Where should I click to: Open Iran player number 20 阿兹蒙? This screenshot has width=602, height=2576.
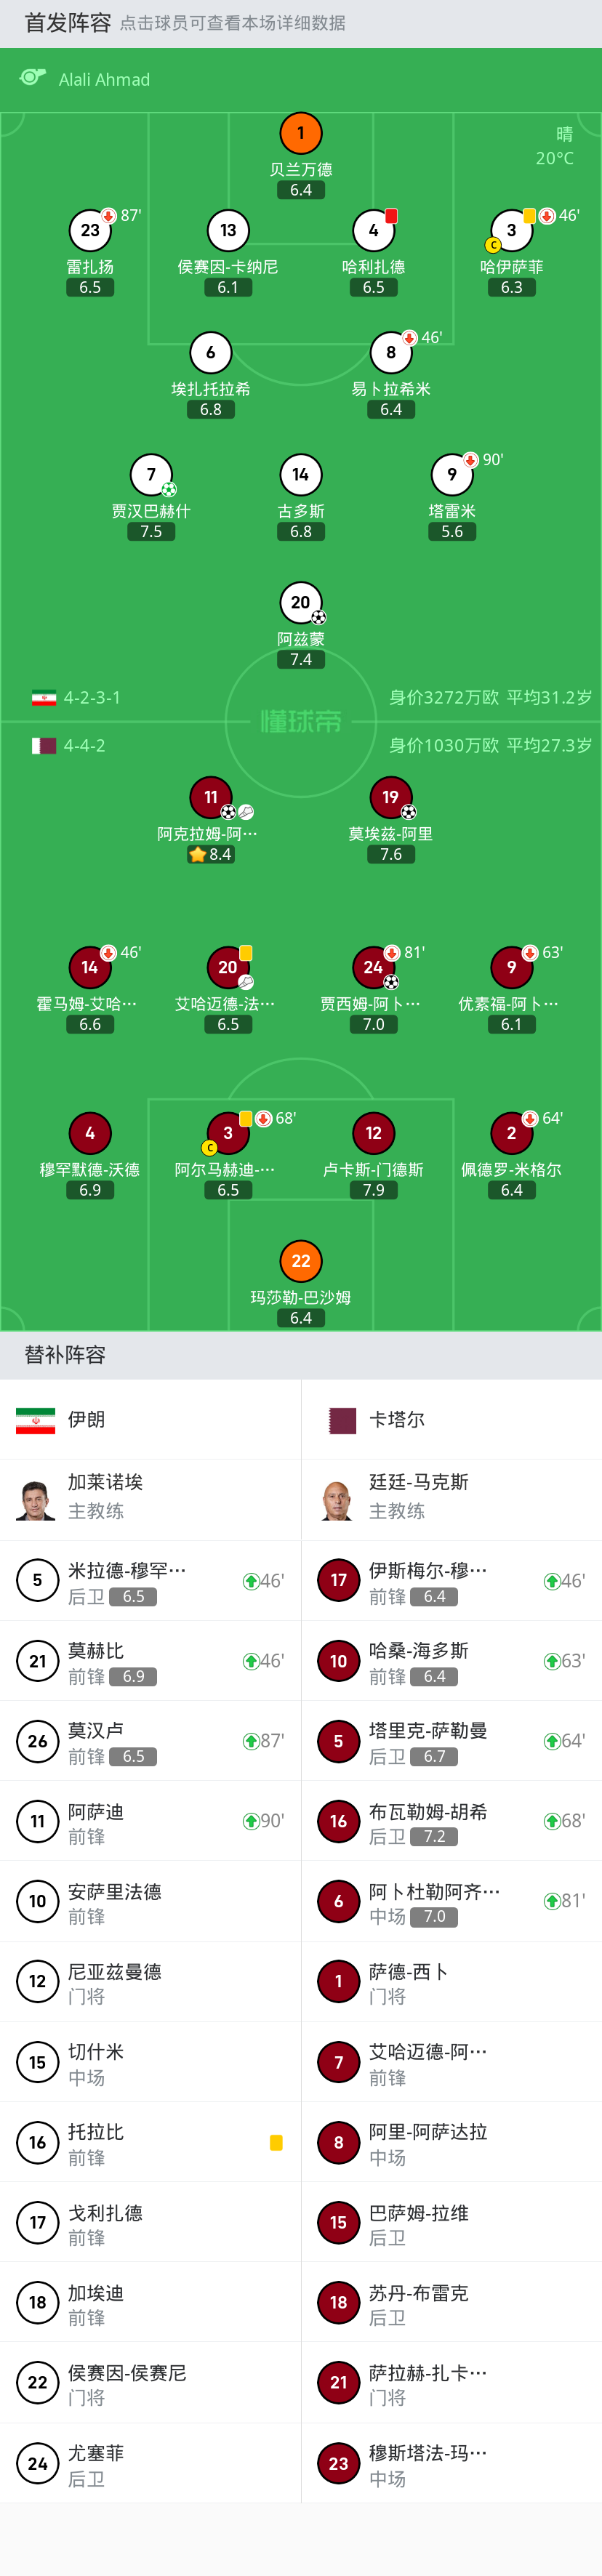coord(301,602)
